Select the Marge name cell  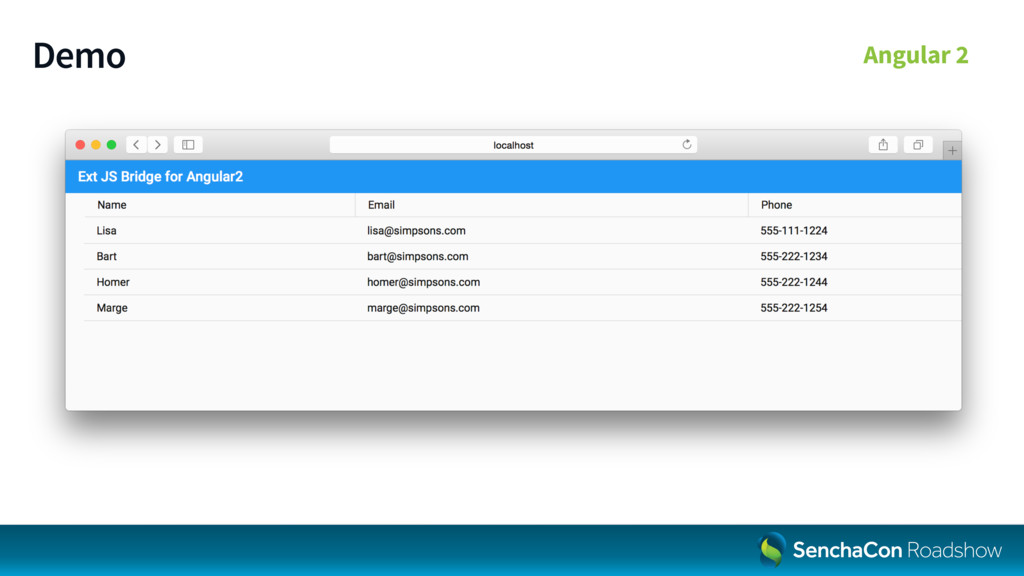pos(220,308)
